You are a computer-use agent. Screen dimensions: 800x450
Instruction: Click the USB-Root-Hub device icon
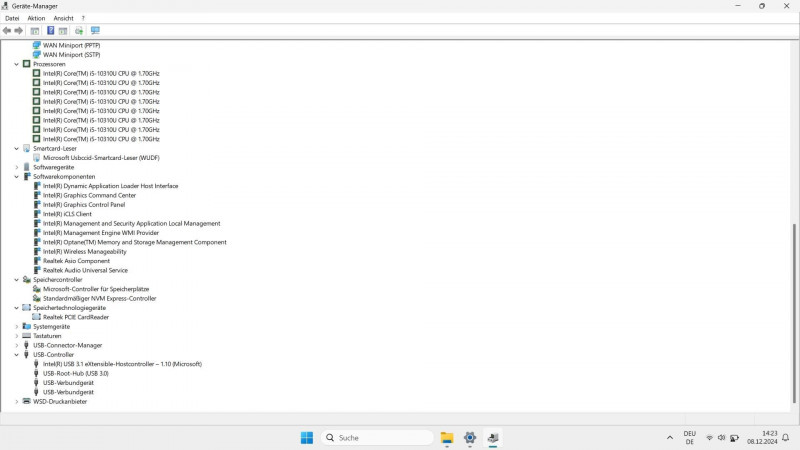(x=36, y=373)
